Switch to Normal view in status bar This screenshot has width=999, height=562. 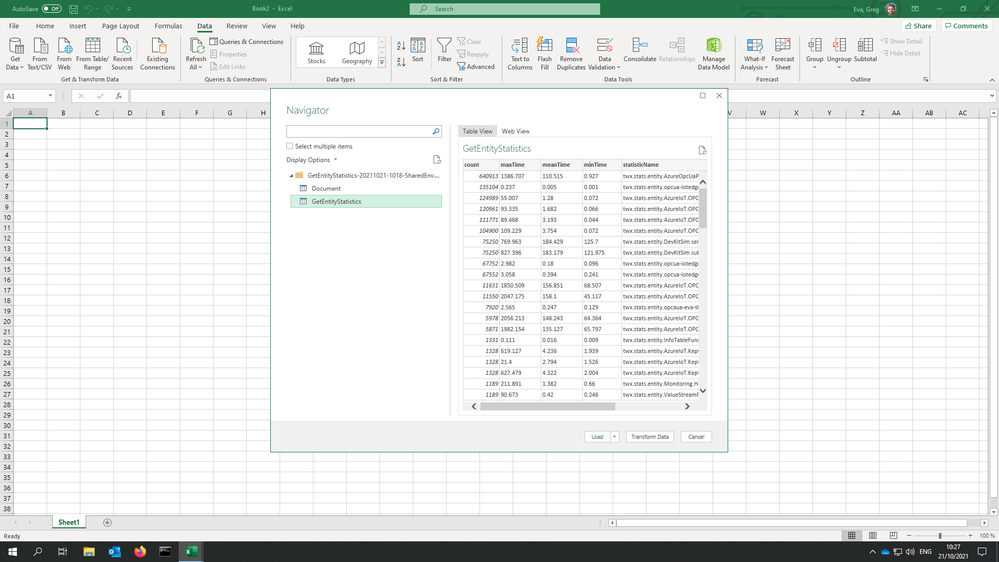point(851,536)
